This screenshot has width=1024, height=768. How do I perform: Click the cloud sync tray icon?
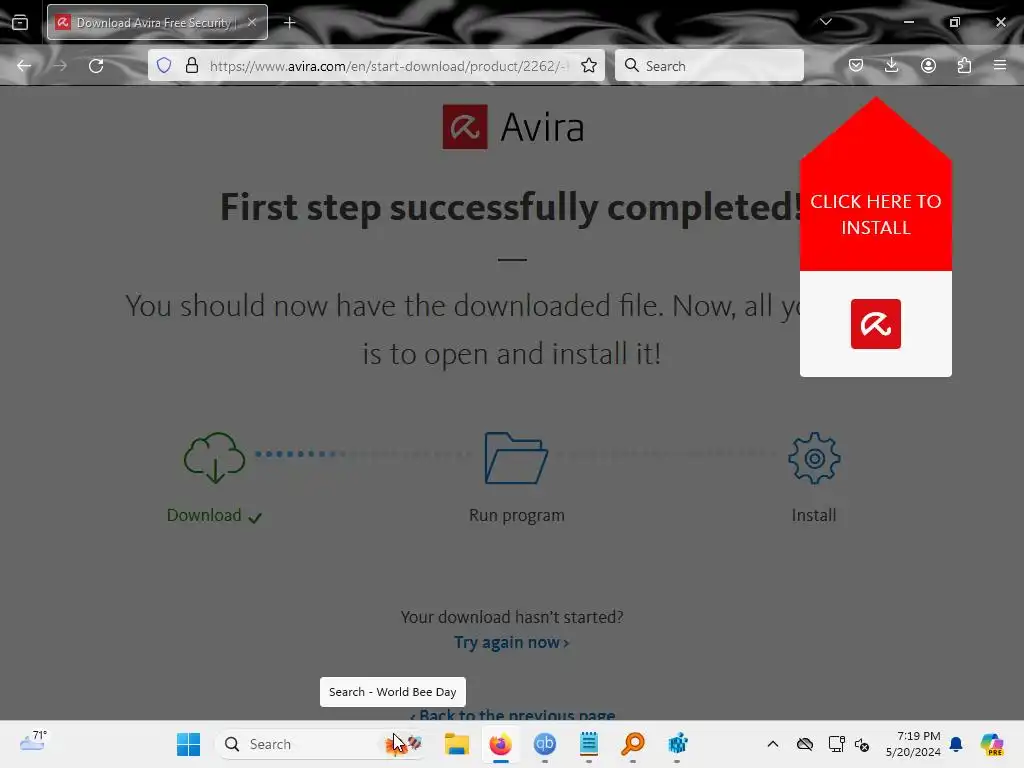pyautogui.click(x=805, y=744)
